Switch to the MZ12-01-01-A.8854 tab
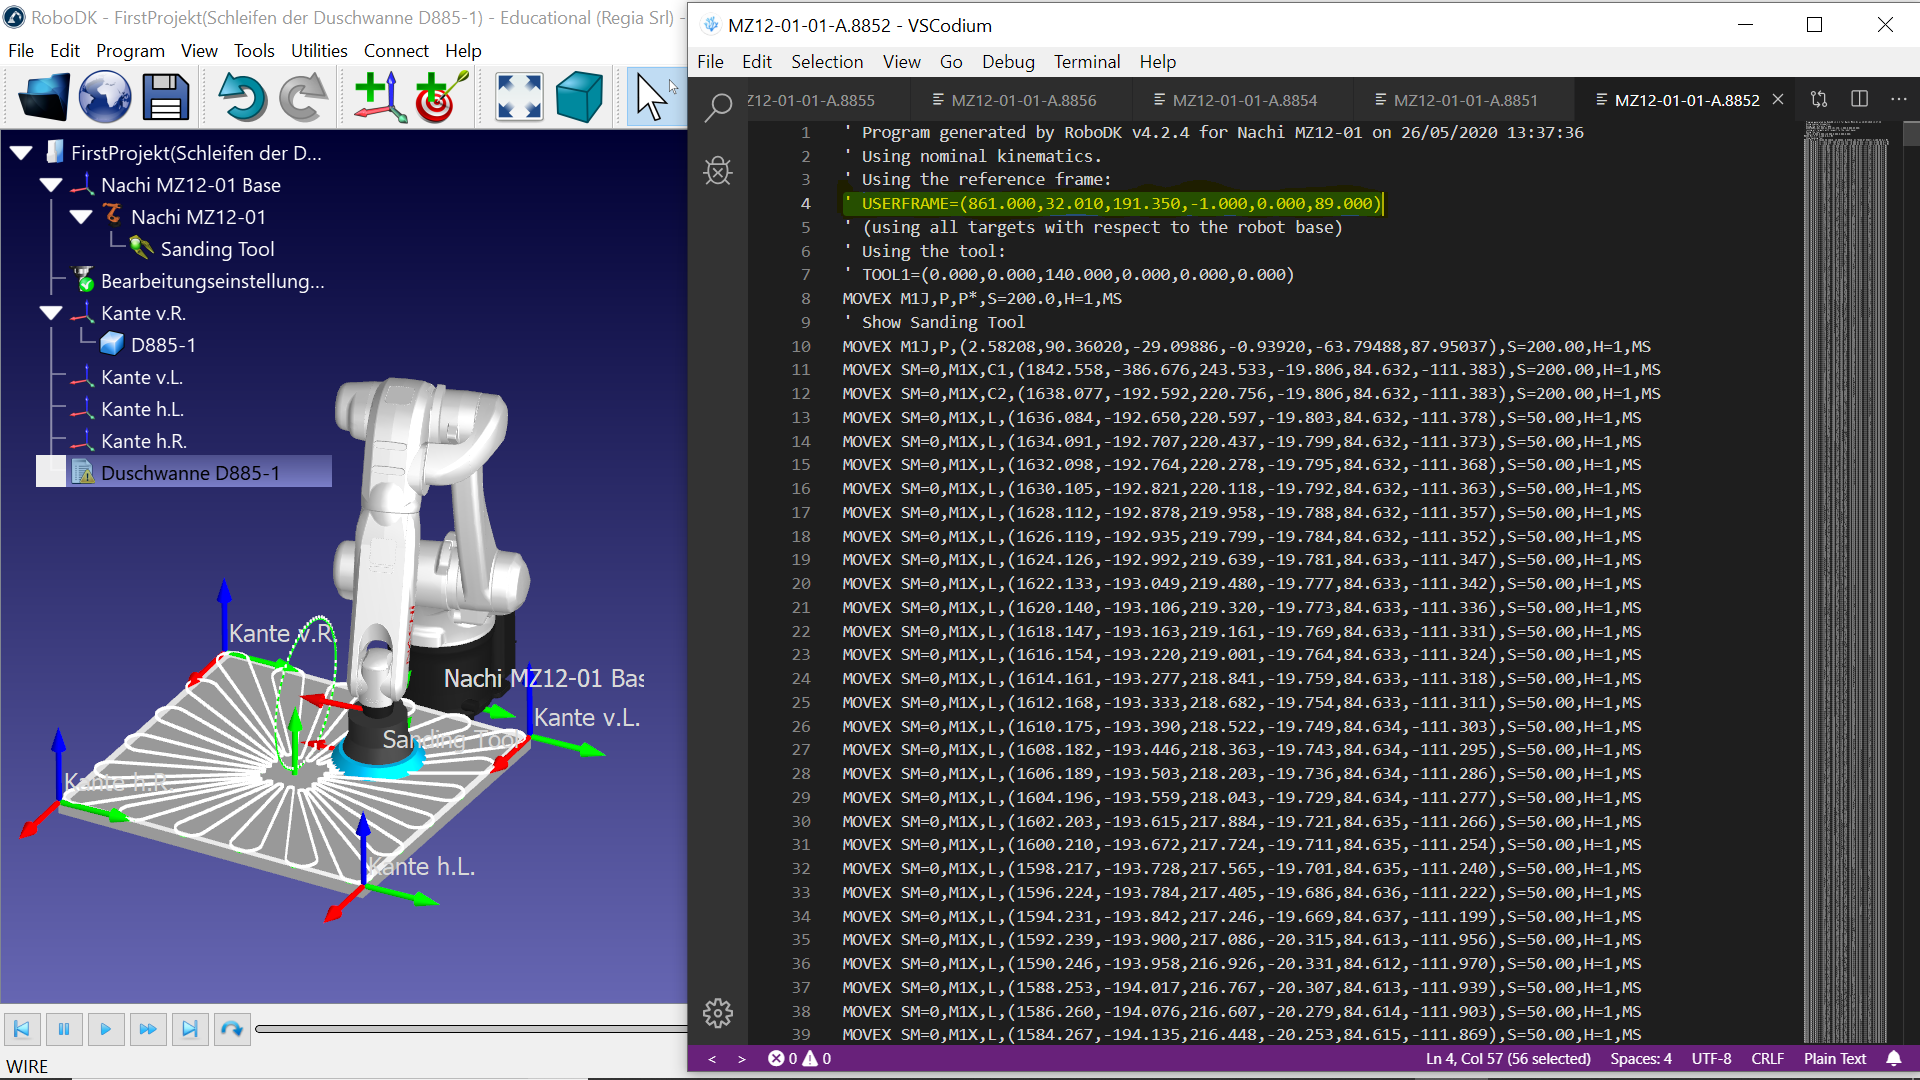The image size is (1920, 1080). (1243, 100)
